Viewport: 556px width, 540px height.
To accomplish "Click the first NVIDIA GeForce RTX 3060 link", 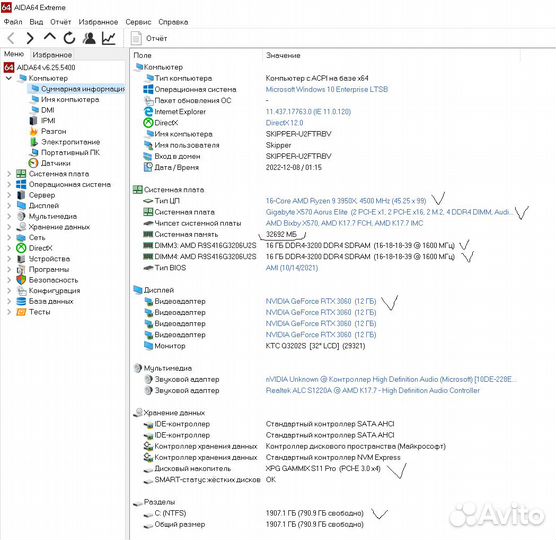I will 321,301.
